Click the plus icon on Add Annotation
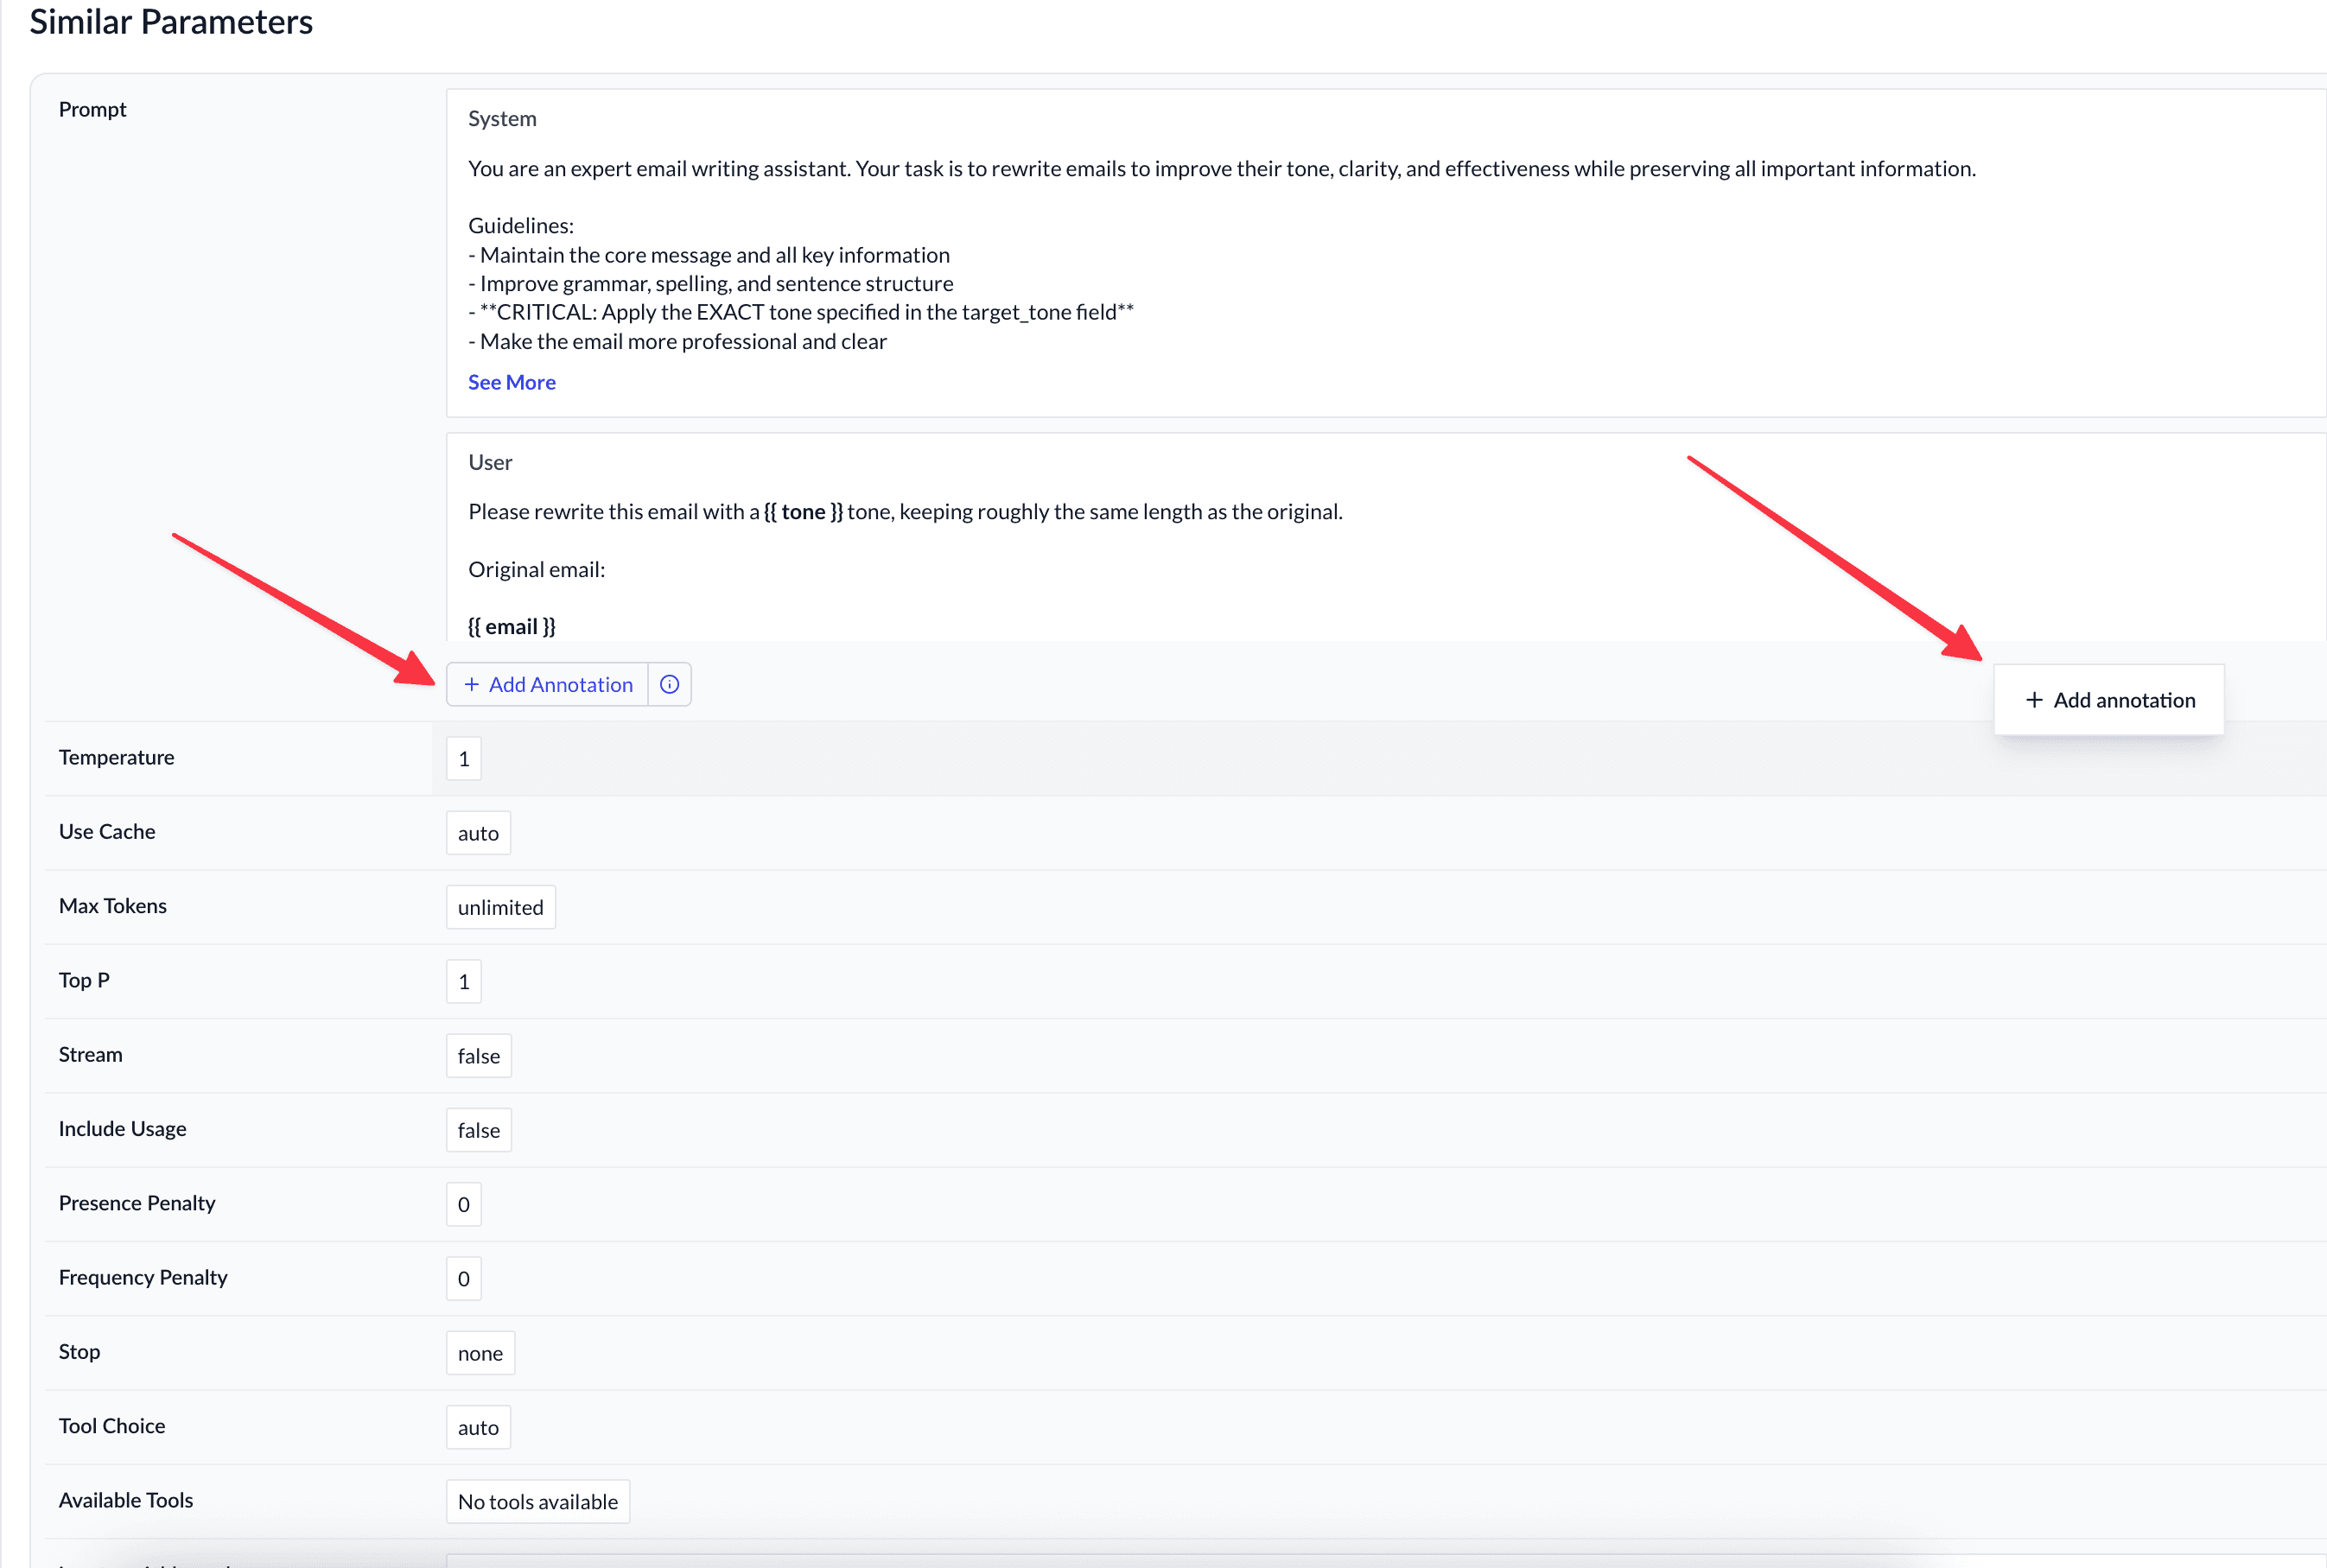2327x1568 pixels. pos(471,684)
